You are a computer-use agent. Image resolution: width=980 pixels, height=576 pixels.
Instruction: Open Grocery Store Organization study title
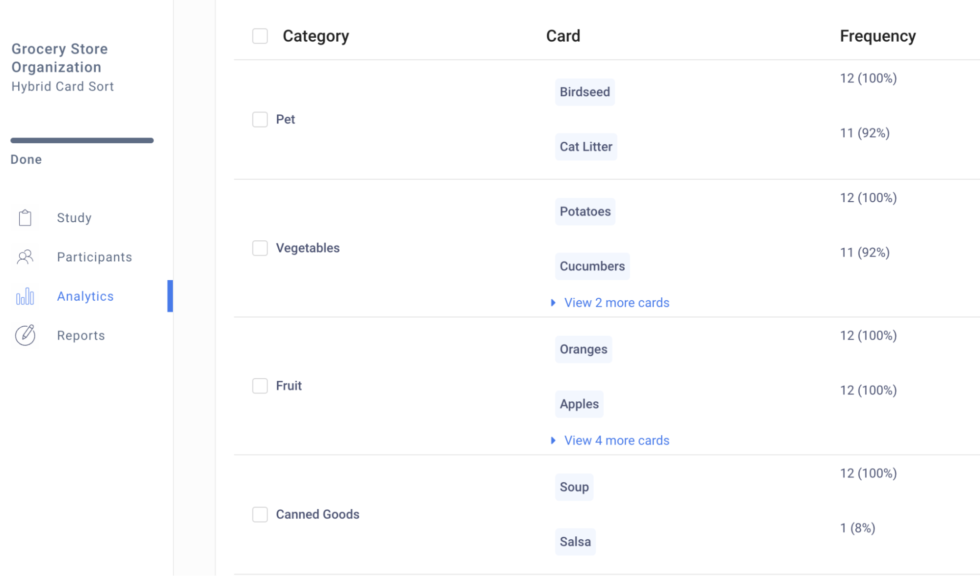[x=60, y=57]
